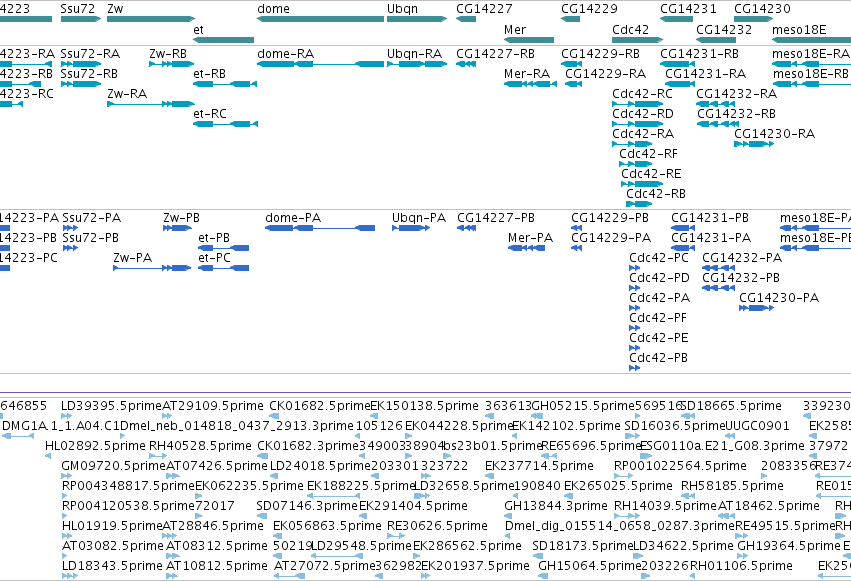
Task: Select the dome-PA protein feature
Action: tap(320, 228)
